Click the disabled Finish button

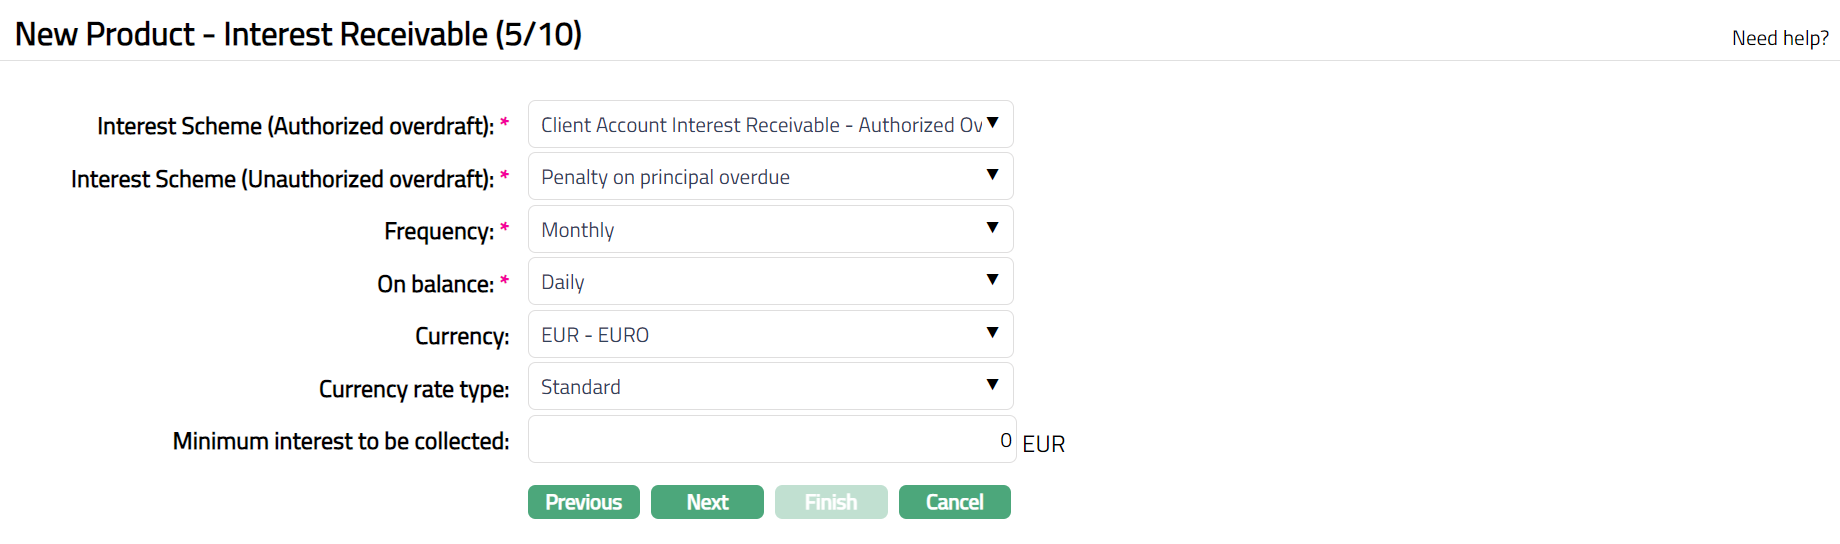pos(831,502)
